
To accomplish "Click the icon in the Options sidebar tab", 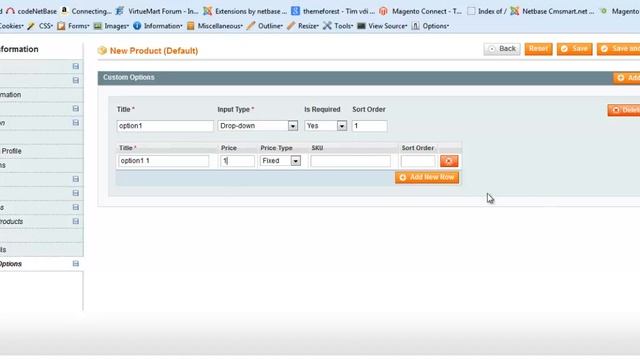I will (76, 264).
